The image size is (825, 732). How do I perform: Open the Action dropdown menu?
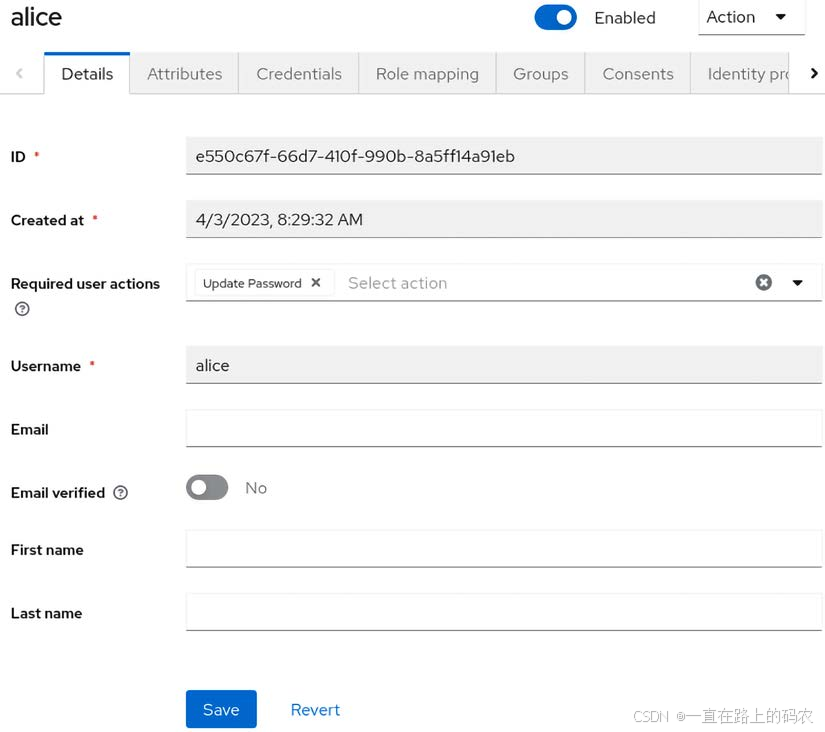pos(751,17)
